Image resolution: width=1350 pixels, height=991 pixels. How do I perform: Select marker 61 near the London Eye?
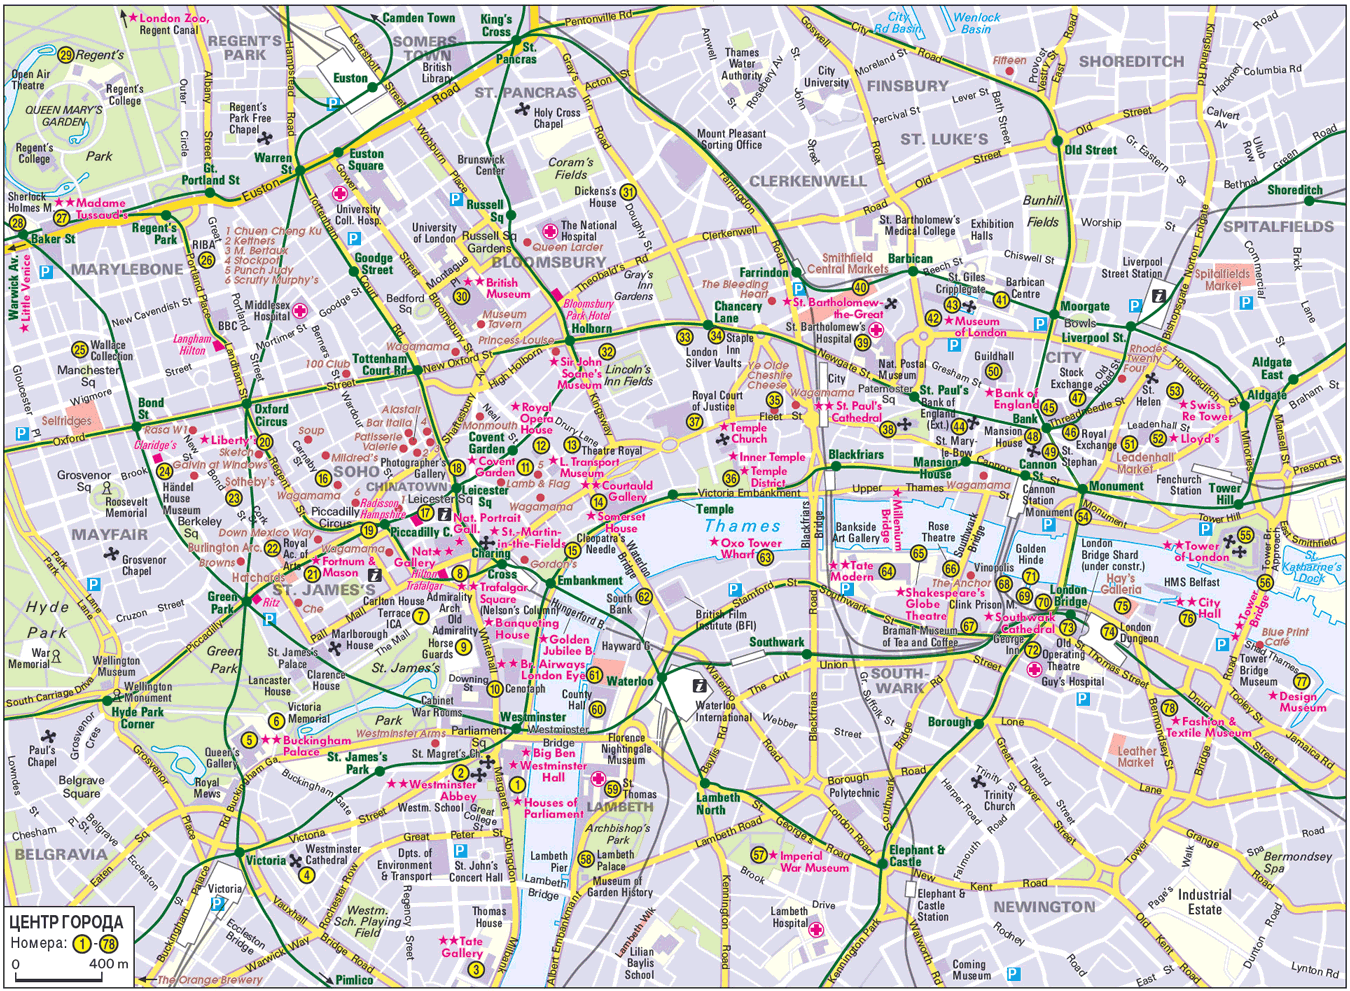tap(595, 675)
